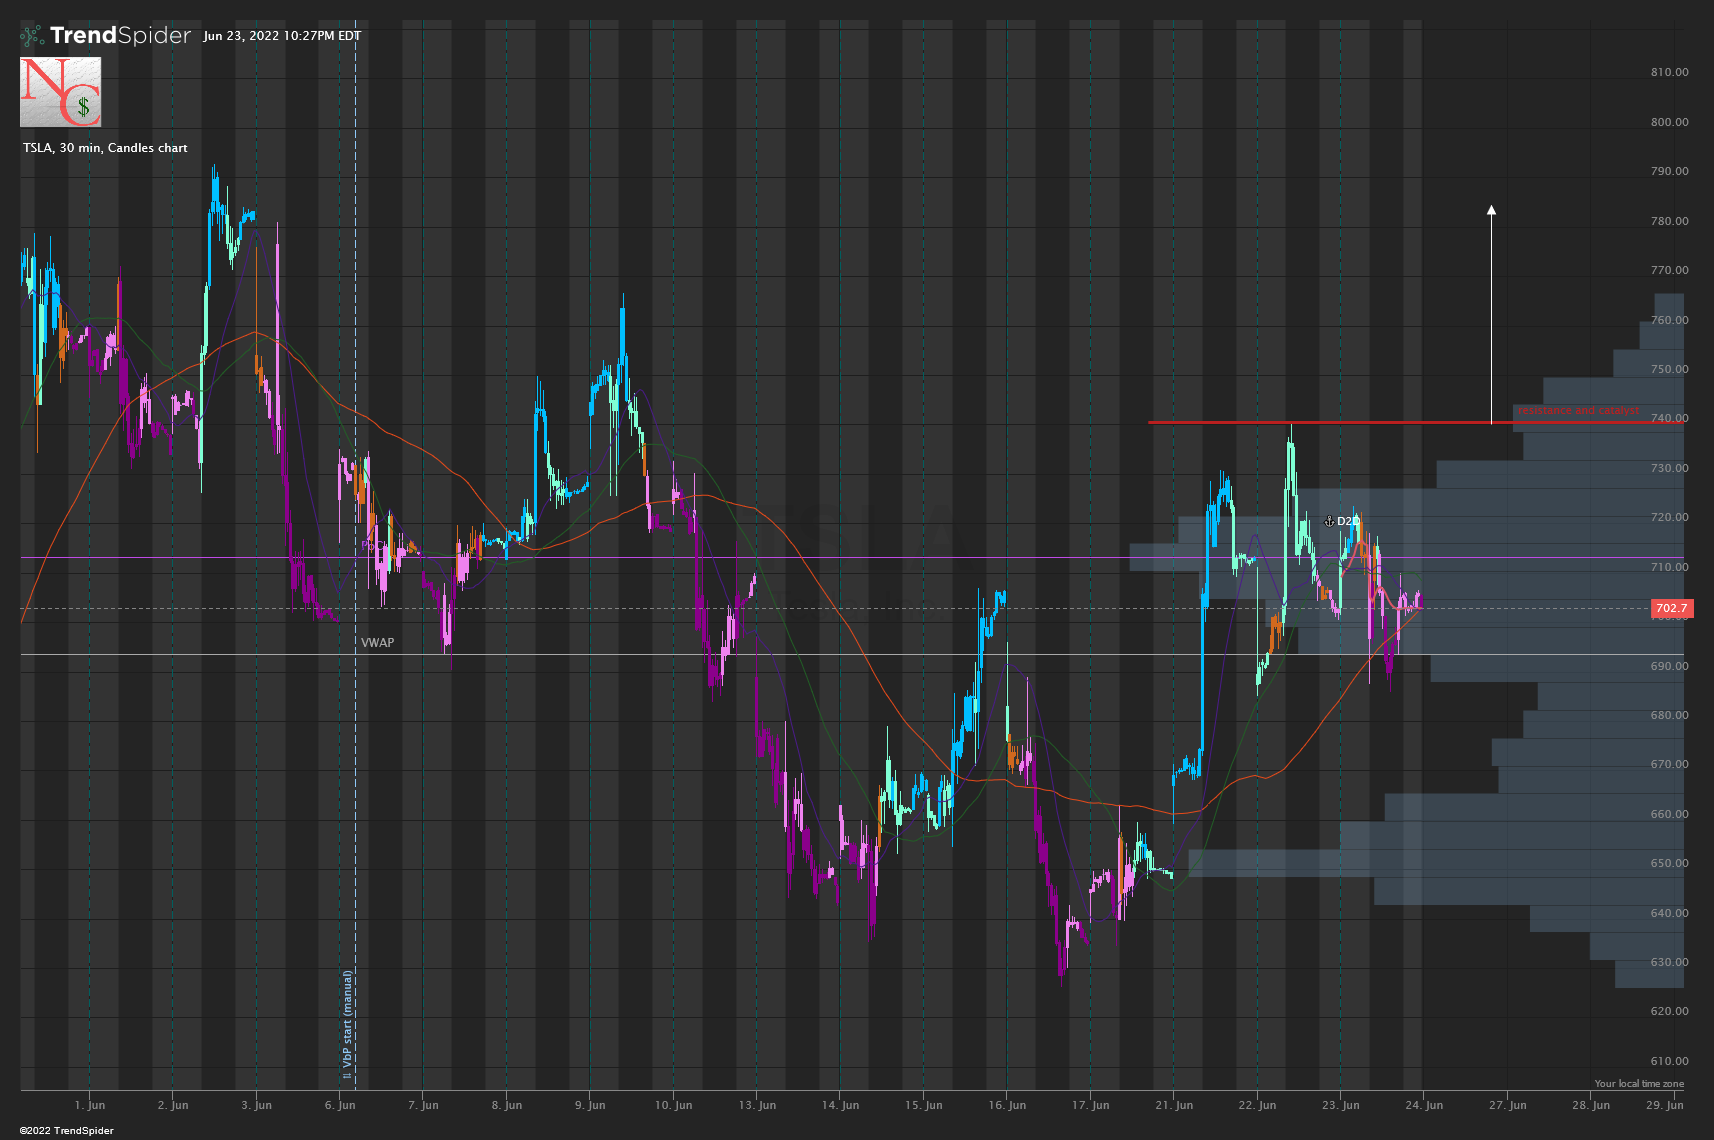Click the TrendSpider spider-web logo icon
This screenshot has height=1140, width=1714.
click(x=32, y=36)
